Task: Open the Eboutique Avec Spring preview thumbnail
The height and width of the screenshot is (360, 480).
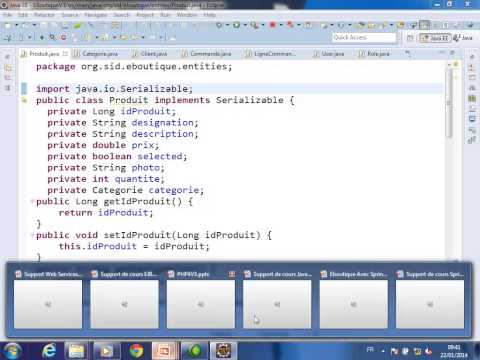Action: pos(353,304)
